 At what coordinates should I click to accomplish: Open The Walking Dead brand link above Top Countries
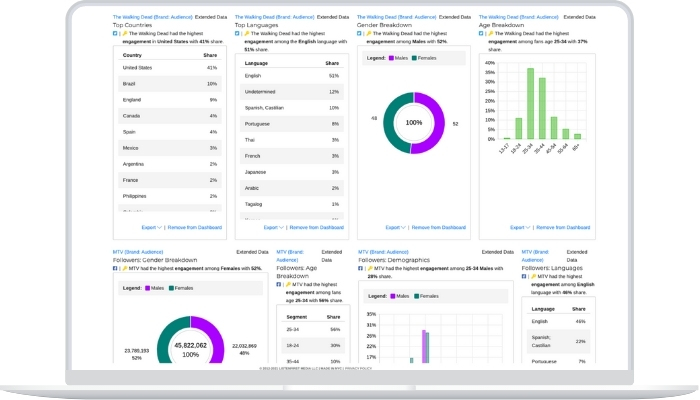(x=153, y=17)
